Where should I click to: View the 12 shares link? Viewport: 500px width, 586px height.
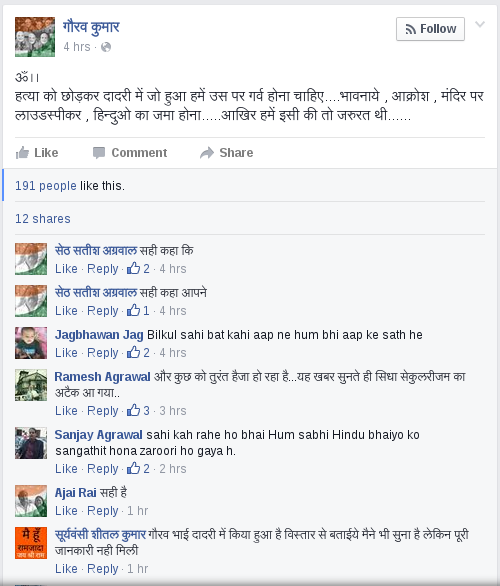(43, 219)
